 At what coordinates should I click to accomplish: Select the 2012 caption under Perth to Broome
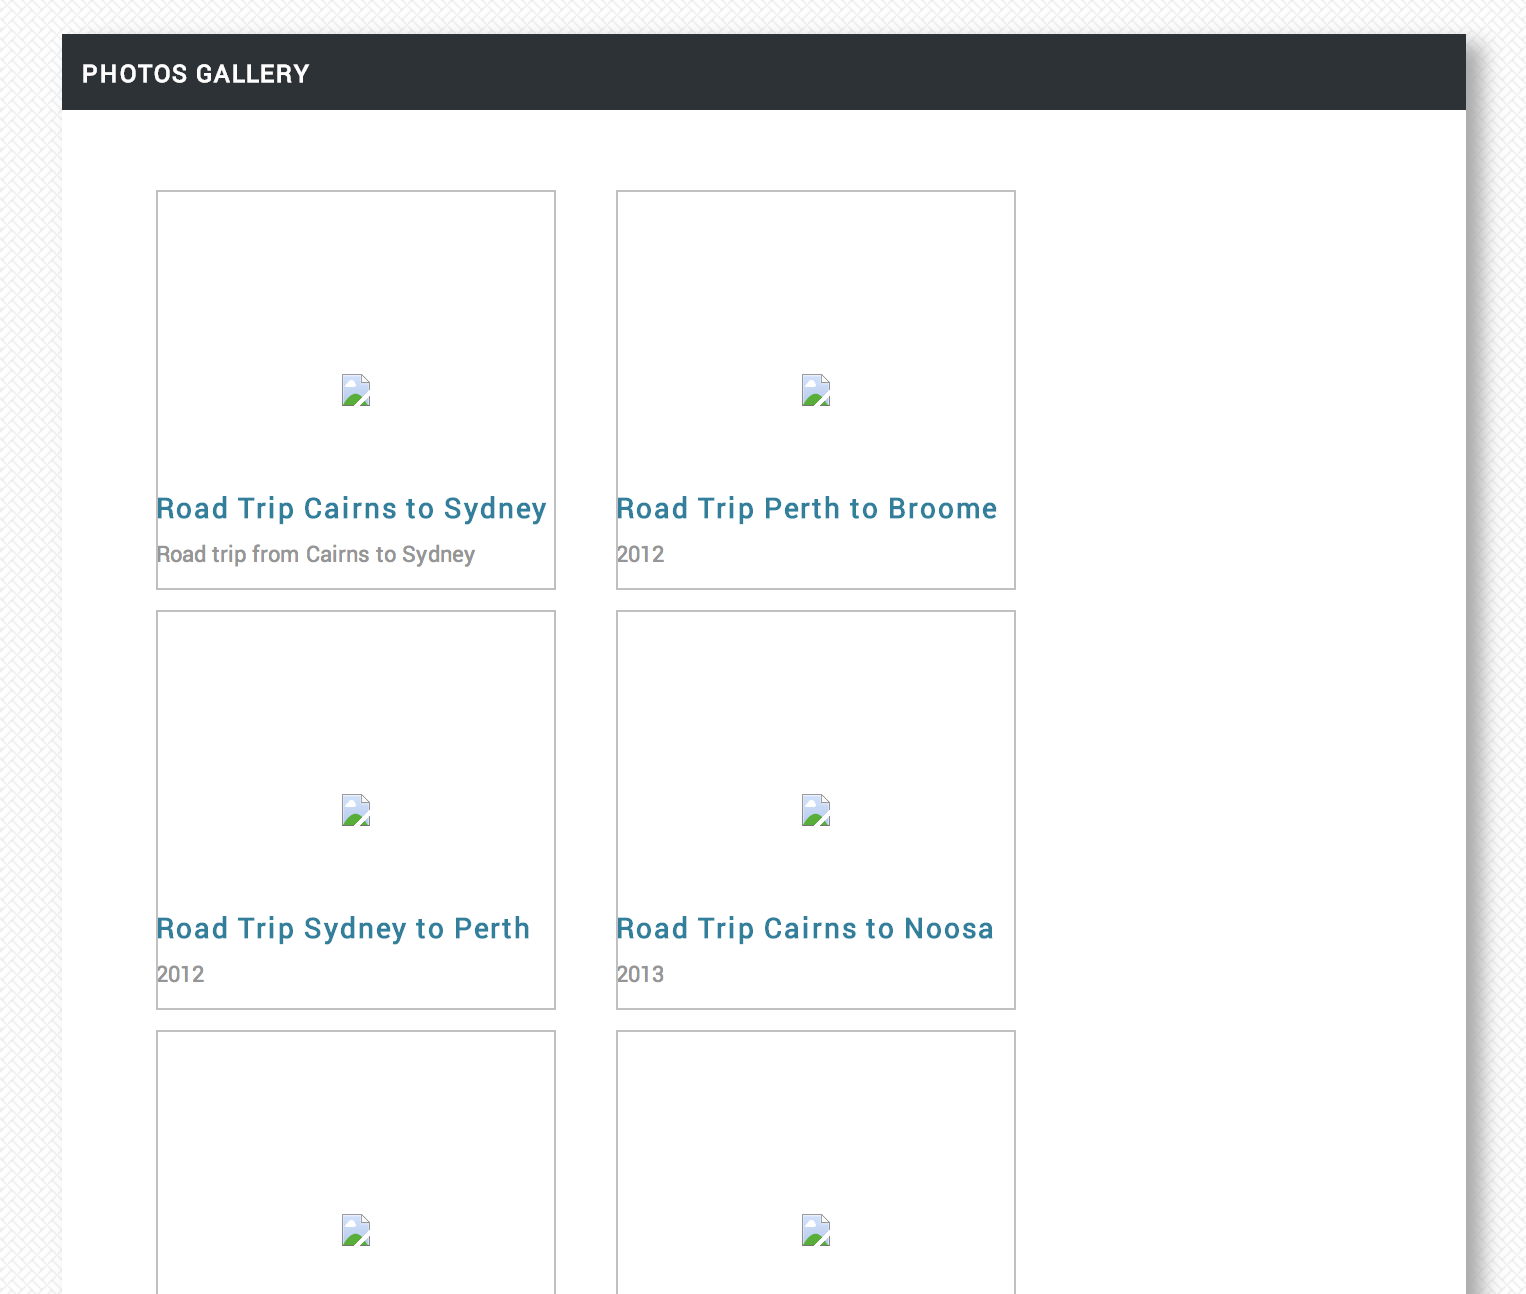(x=640, y=554)
